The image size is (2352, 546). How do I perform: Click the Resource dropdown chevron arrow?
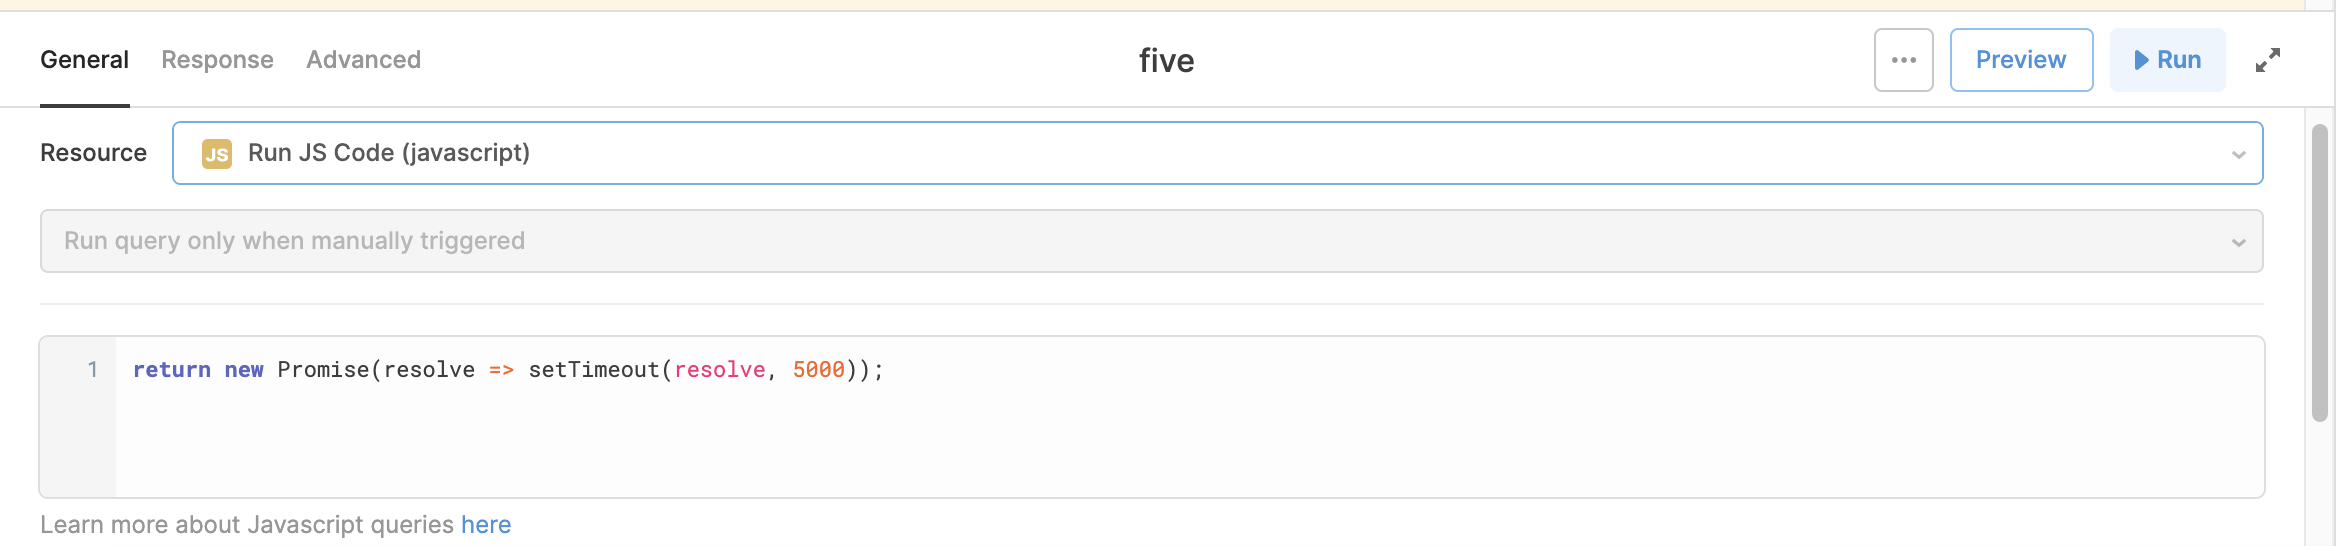pos(2238,154)
